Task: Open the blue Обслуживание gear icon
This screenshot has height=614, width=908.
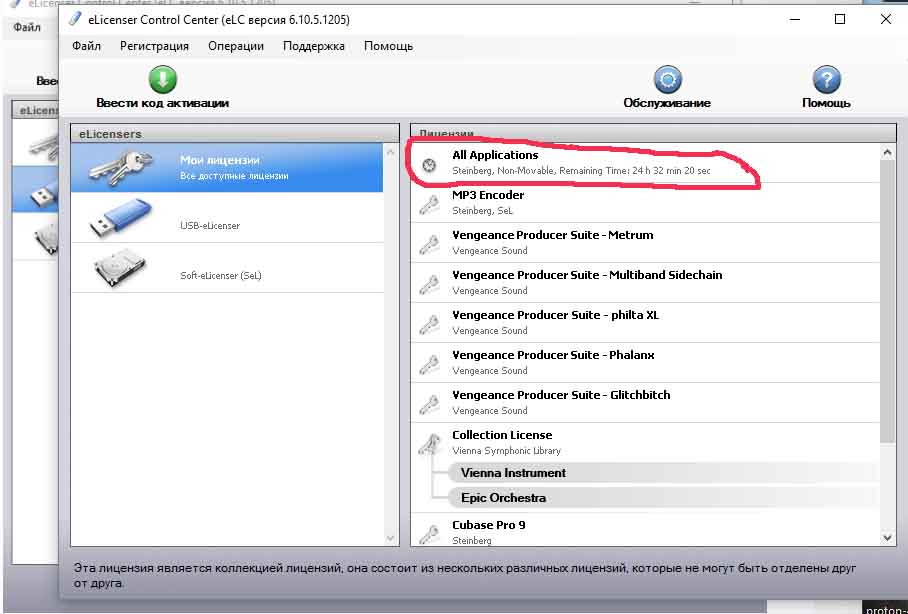Action: pyautogui.click(x=668, y=79)
